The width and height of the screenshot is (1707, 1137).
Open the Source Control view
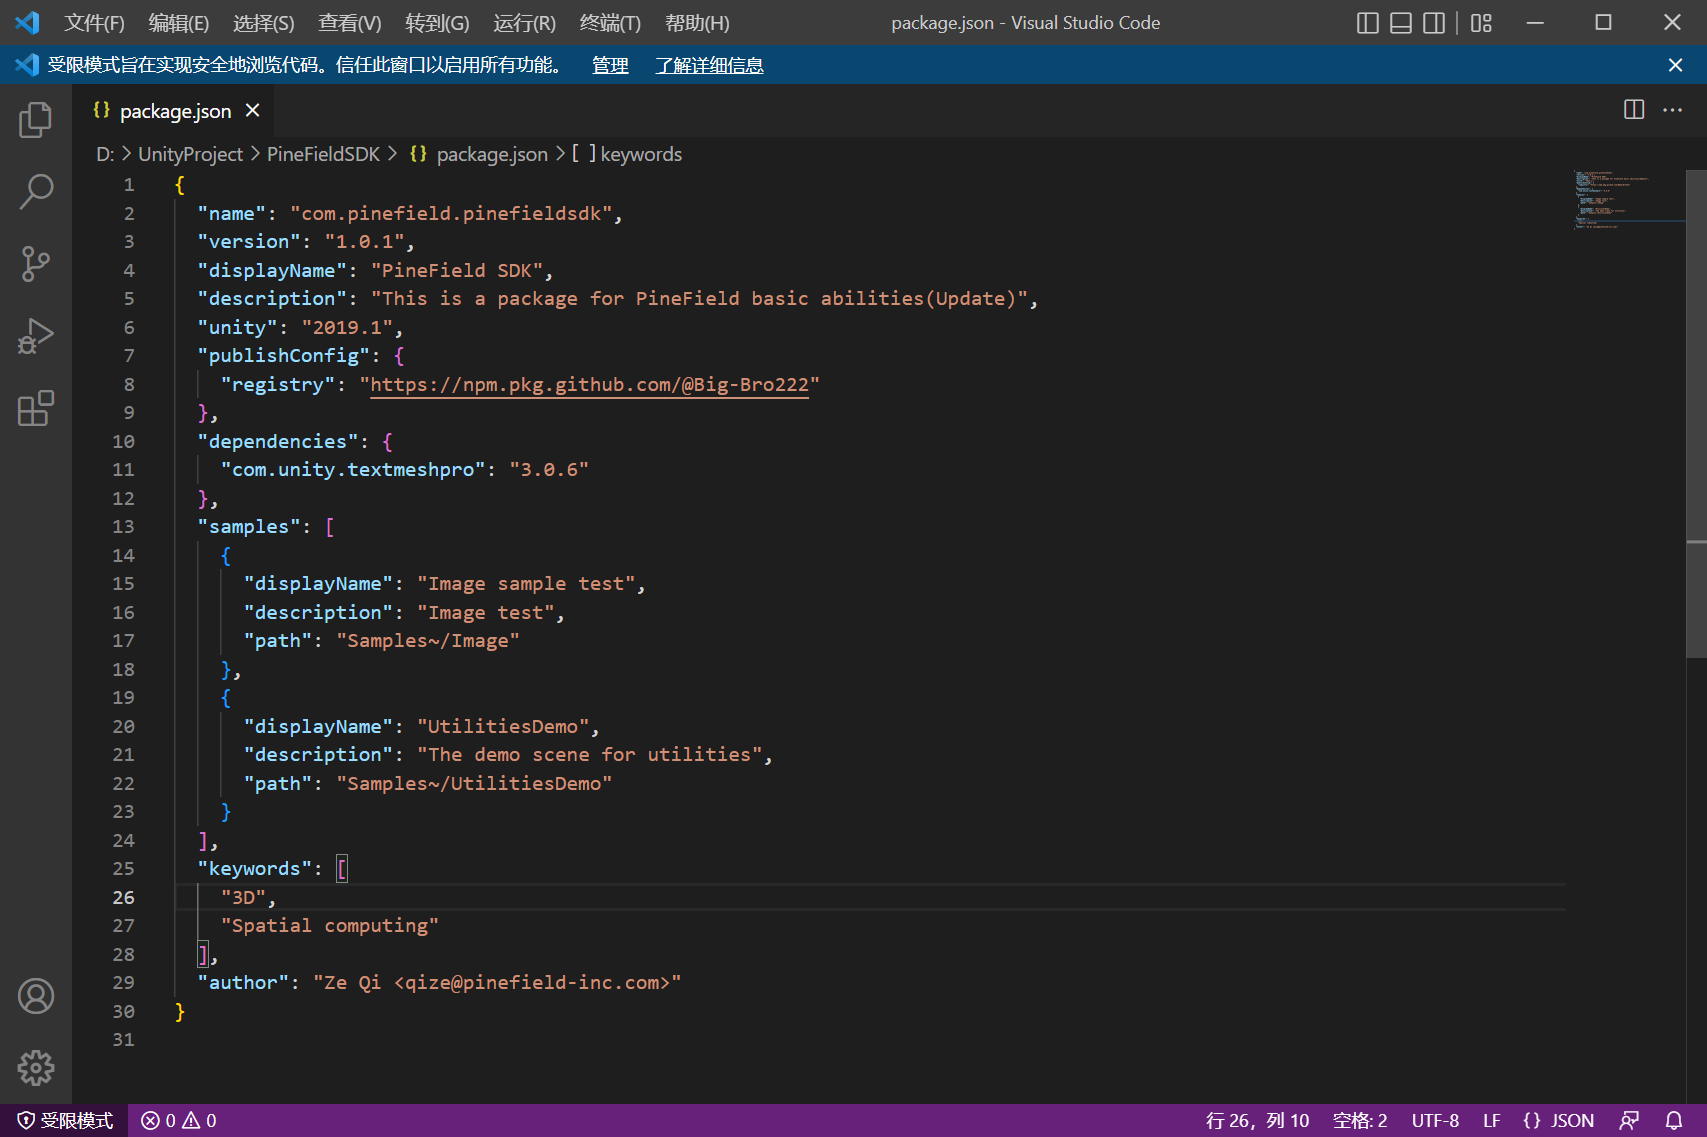point(36,264)
